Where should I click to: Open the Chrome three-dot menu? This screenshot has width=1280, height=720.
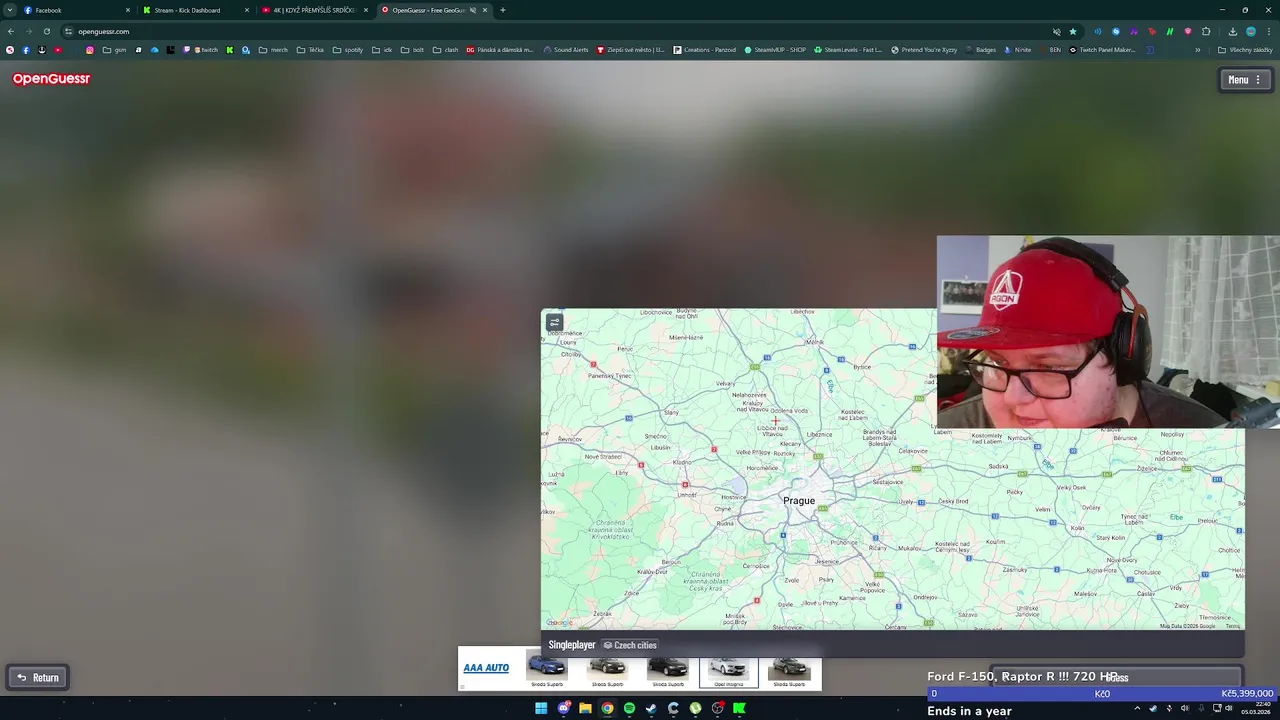tap(1269, 31)
